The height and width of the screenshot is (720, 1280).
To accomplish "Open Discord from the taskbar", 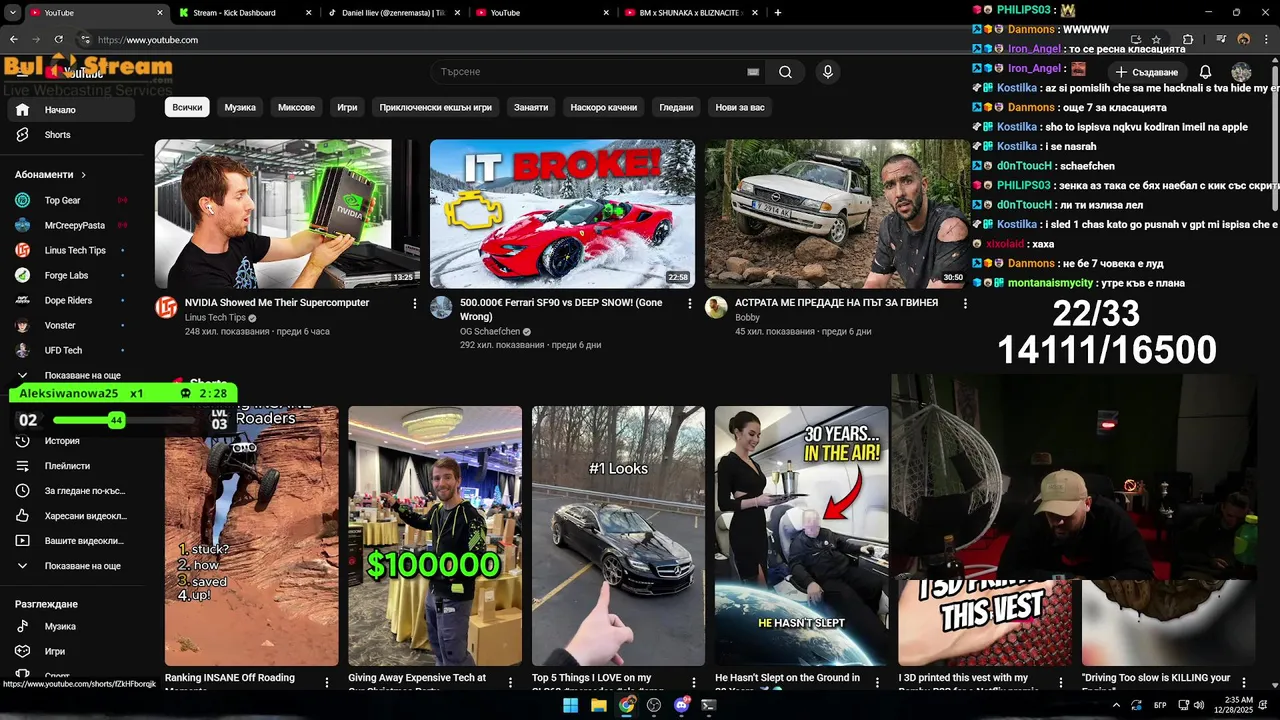I will coord(682,705).
